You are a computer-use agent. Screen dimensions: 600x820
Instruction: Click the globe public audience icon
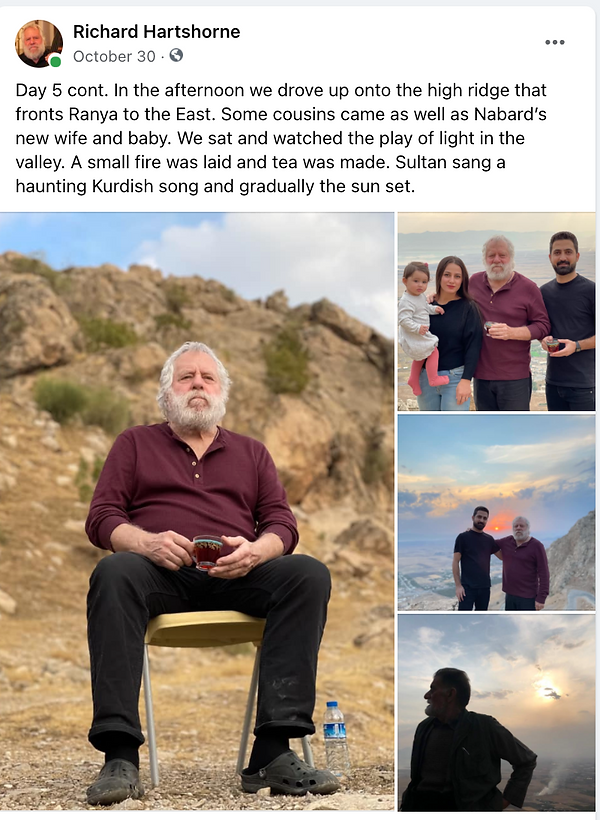176,55
